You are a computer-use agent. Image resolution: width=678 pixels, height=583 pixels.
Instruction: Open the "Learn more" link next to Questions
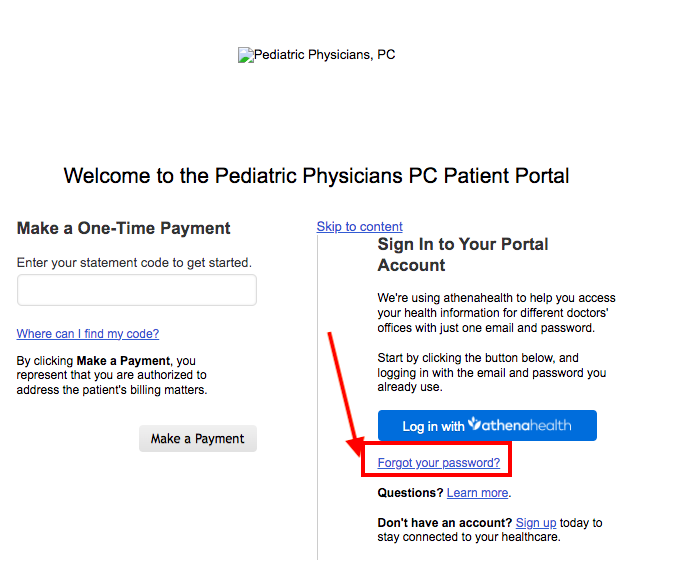click(x=477, y=493)
